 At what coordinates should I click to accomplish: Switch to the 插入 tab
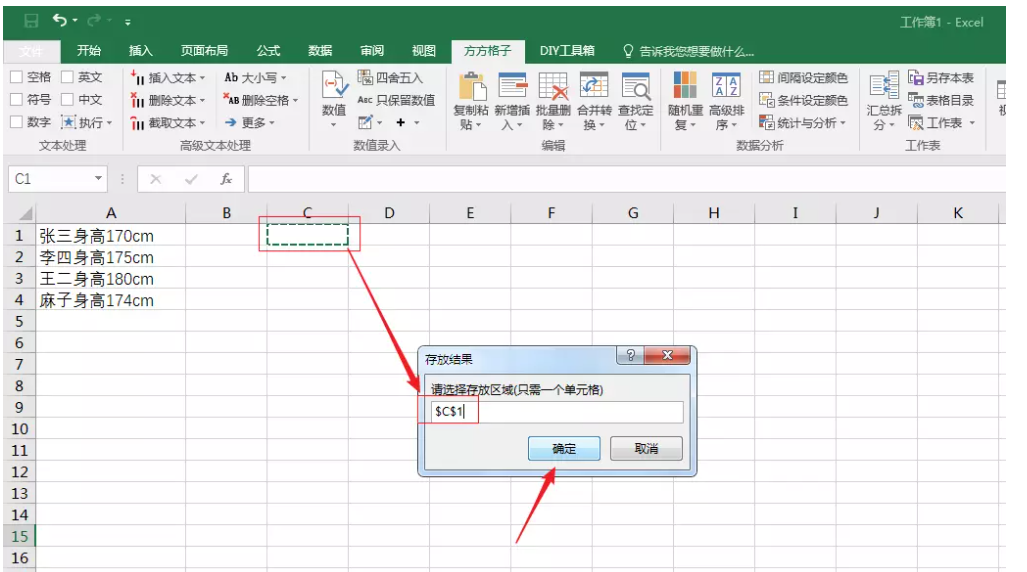pos(140,50)
